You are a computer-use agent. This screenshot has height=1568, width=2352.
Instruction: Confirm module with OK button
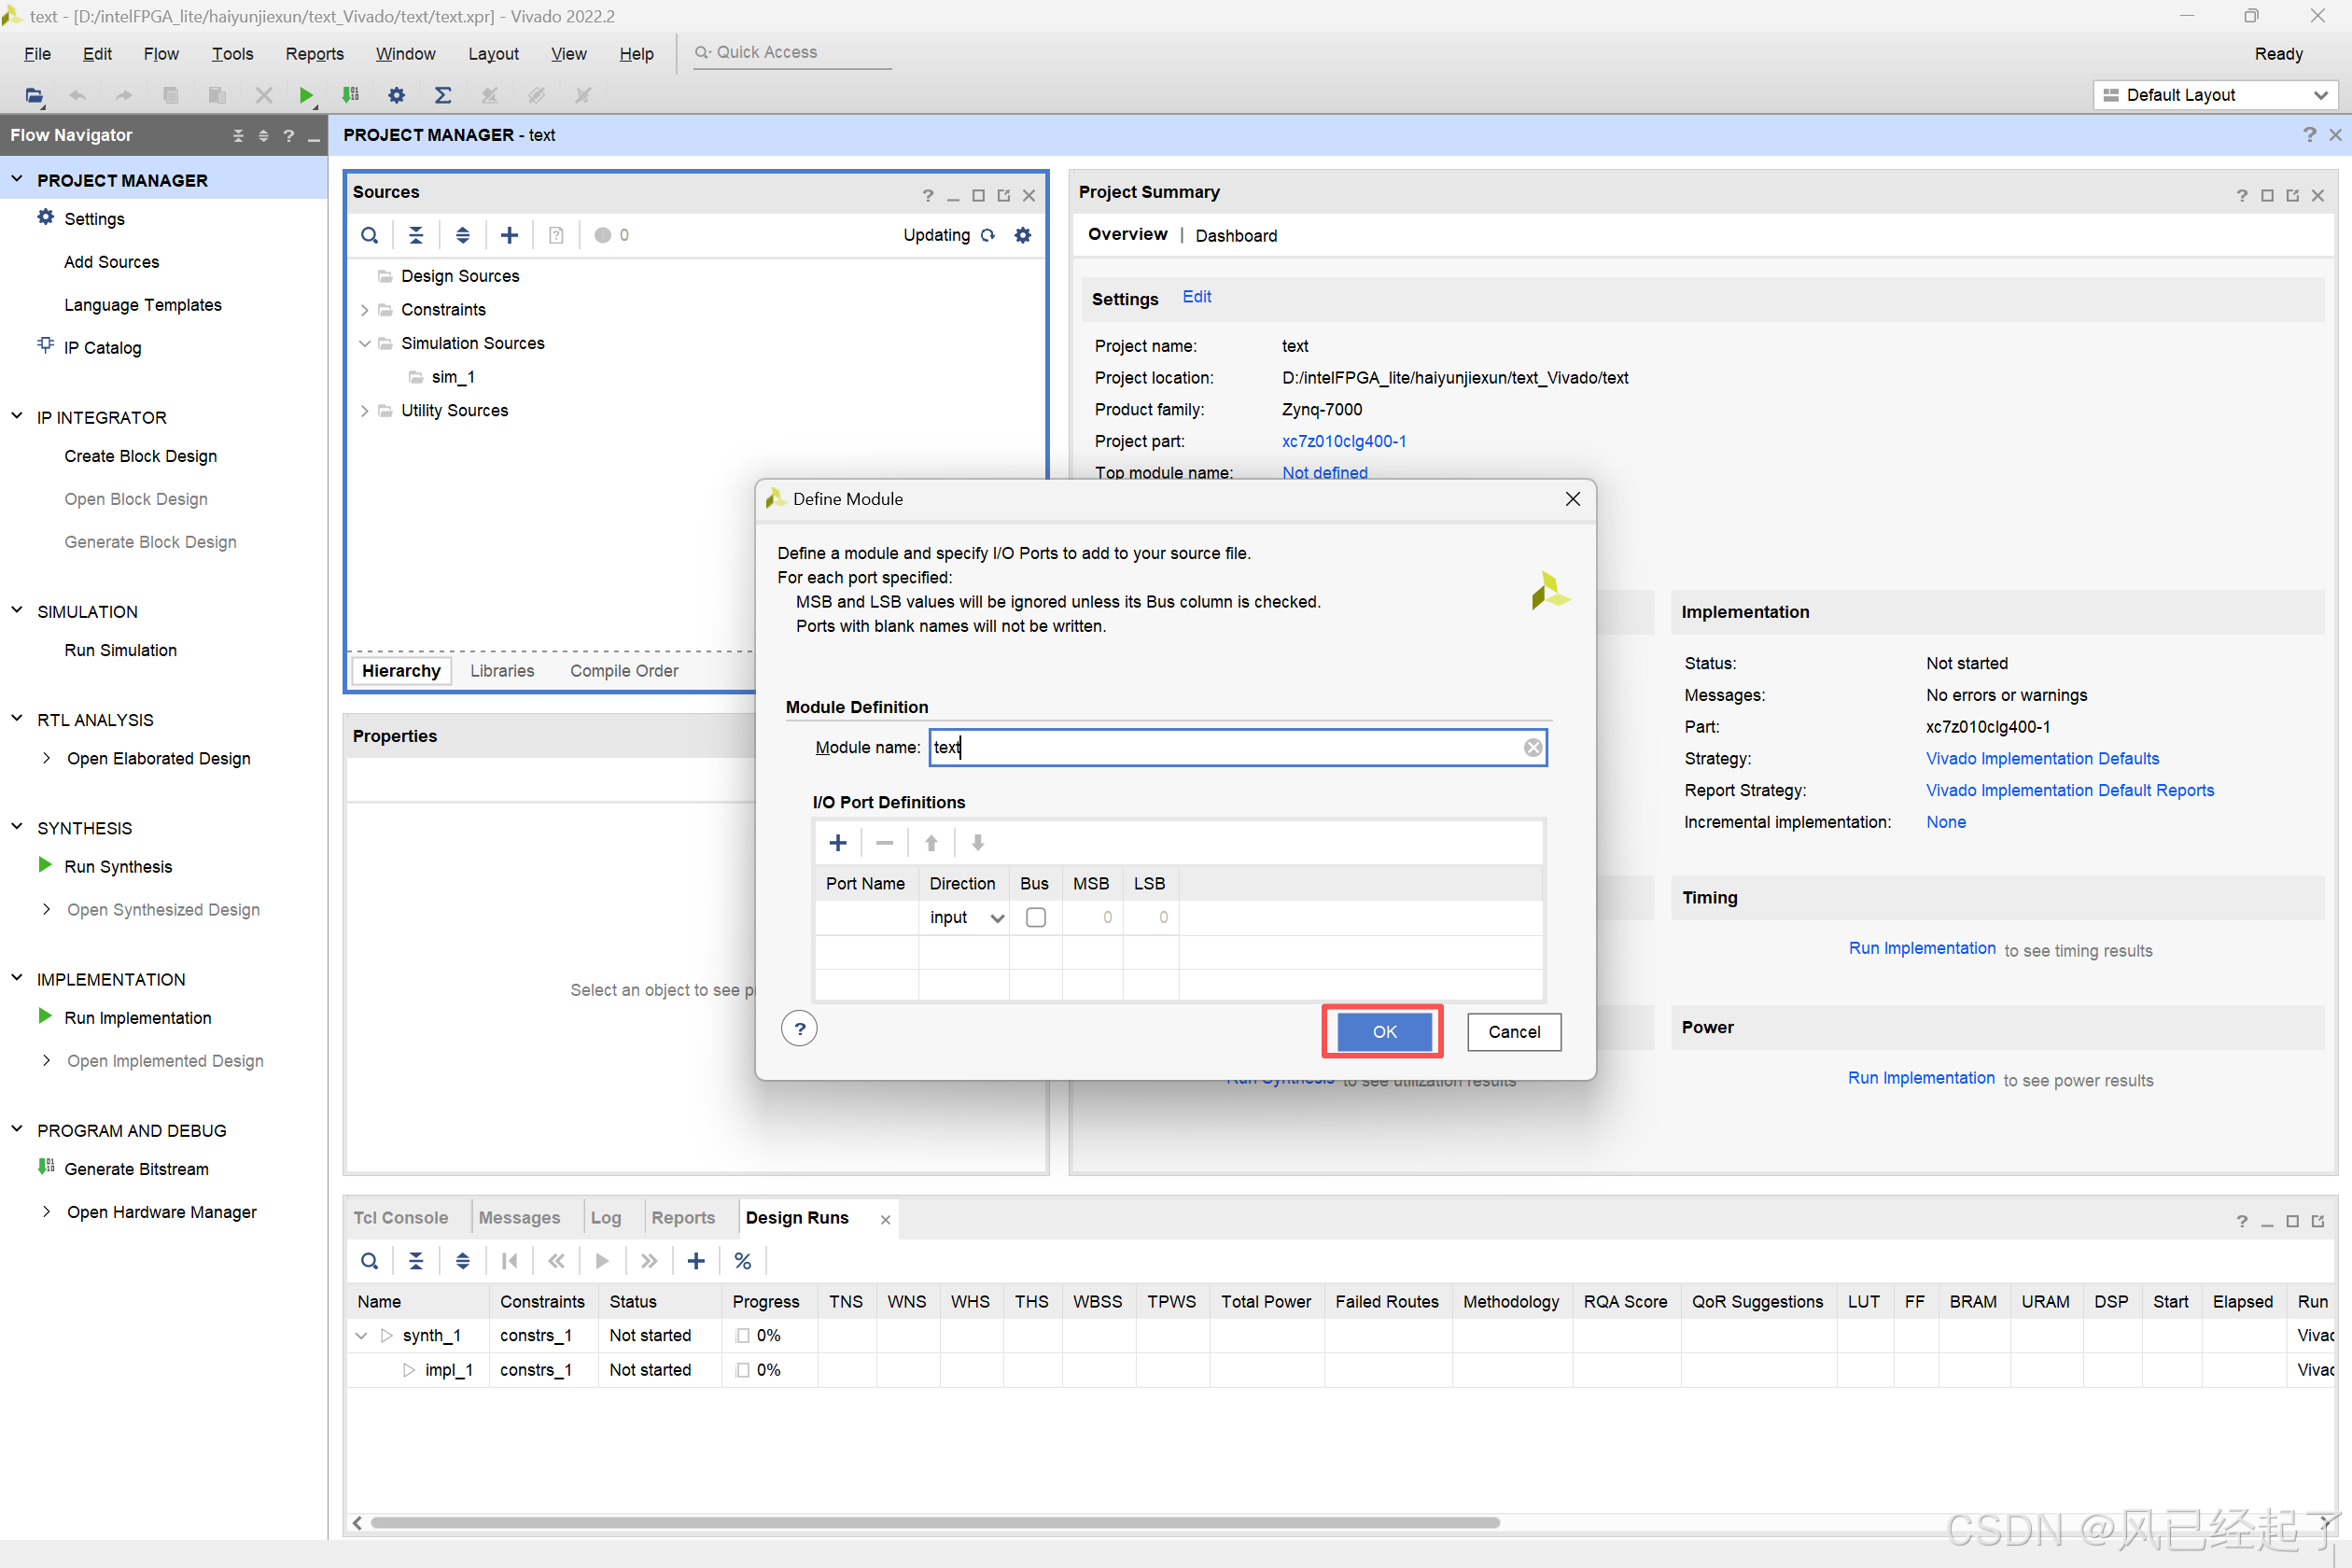1384,1031
